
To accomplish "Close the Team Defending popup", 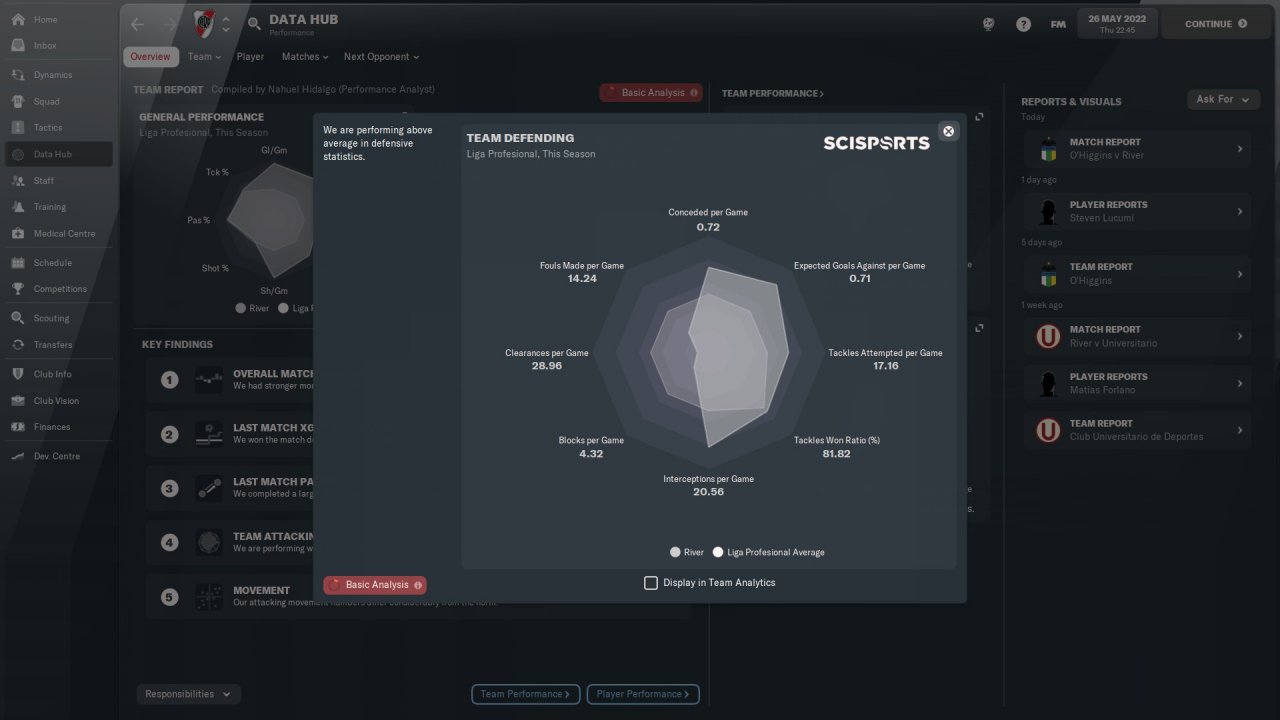I will 948,131.
